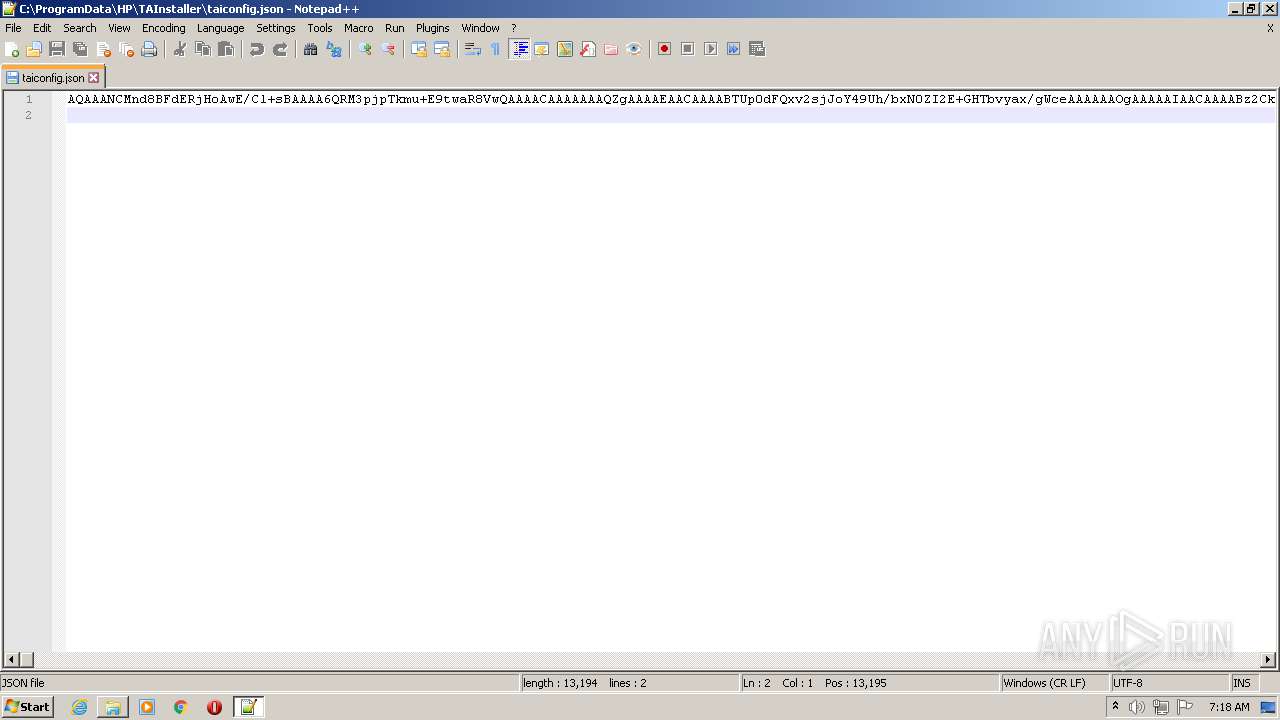This screenshot has width=1280, height=720.
Task: Close the current document via toolbar icon
Action: click(103, 49)
